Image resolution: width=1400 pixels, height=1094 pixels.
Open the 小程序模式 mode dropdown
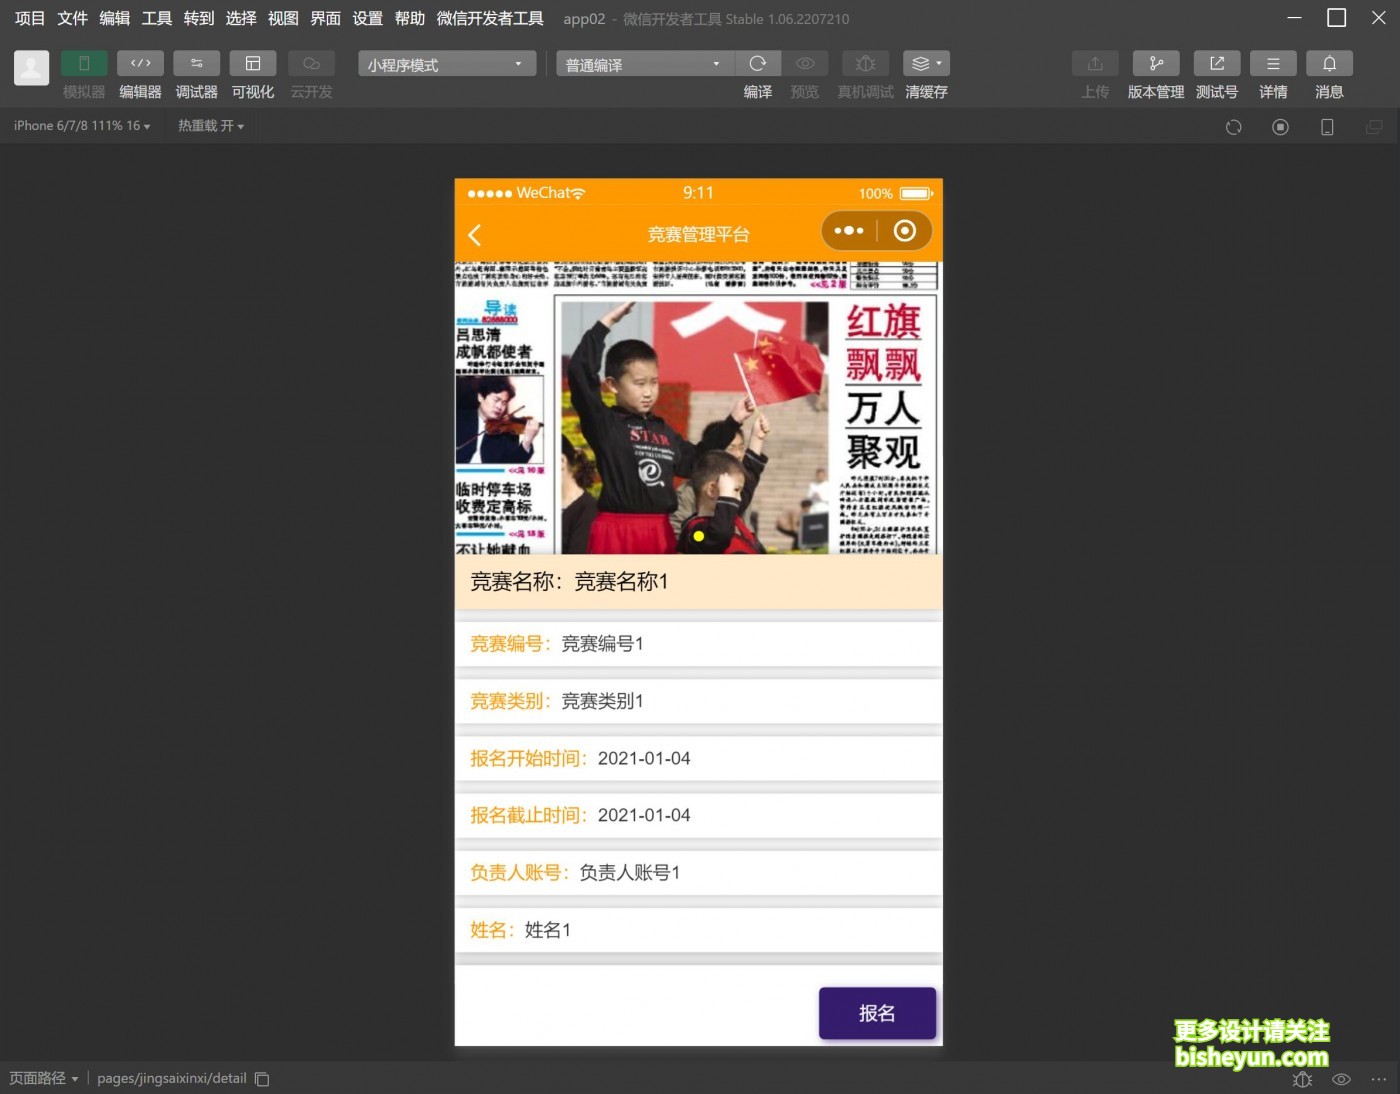(x=447, y=64)
